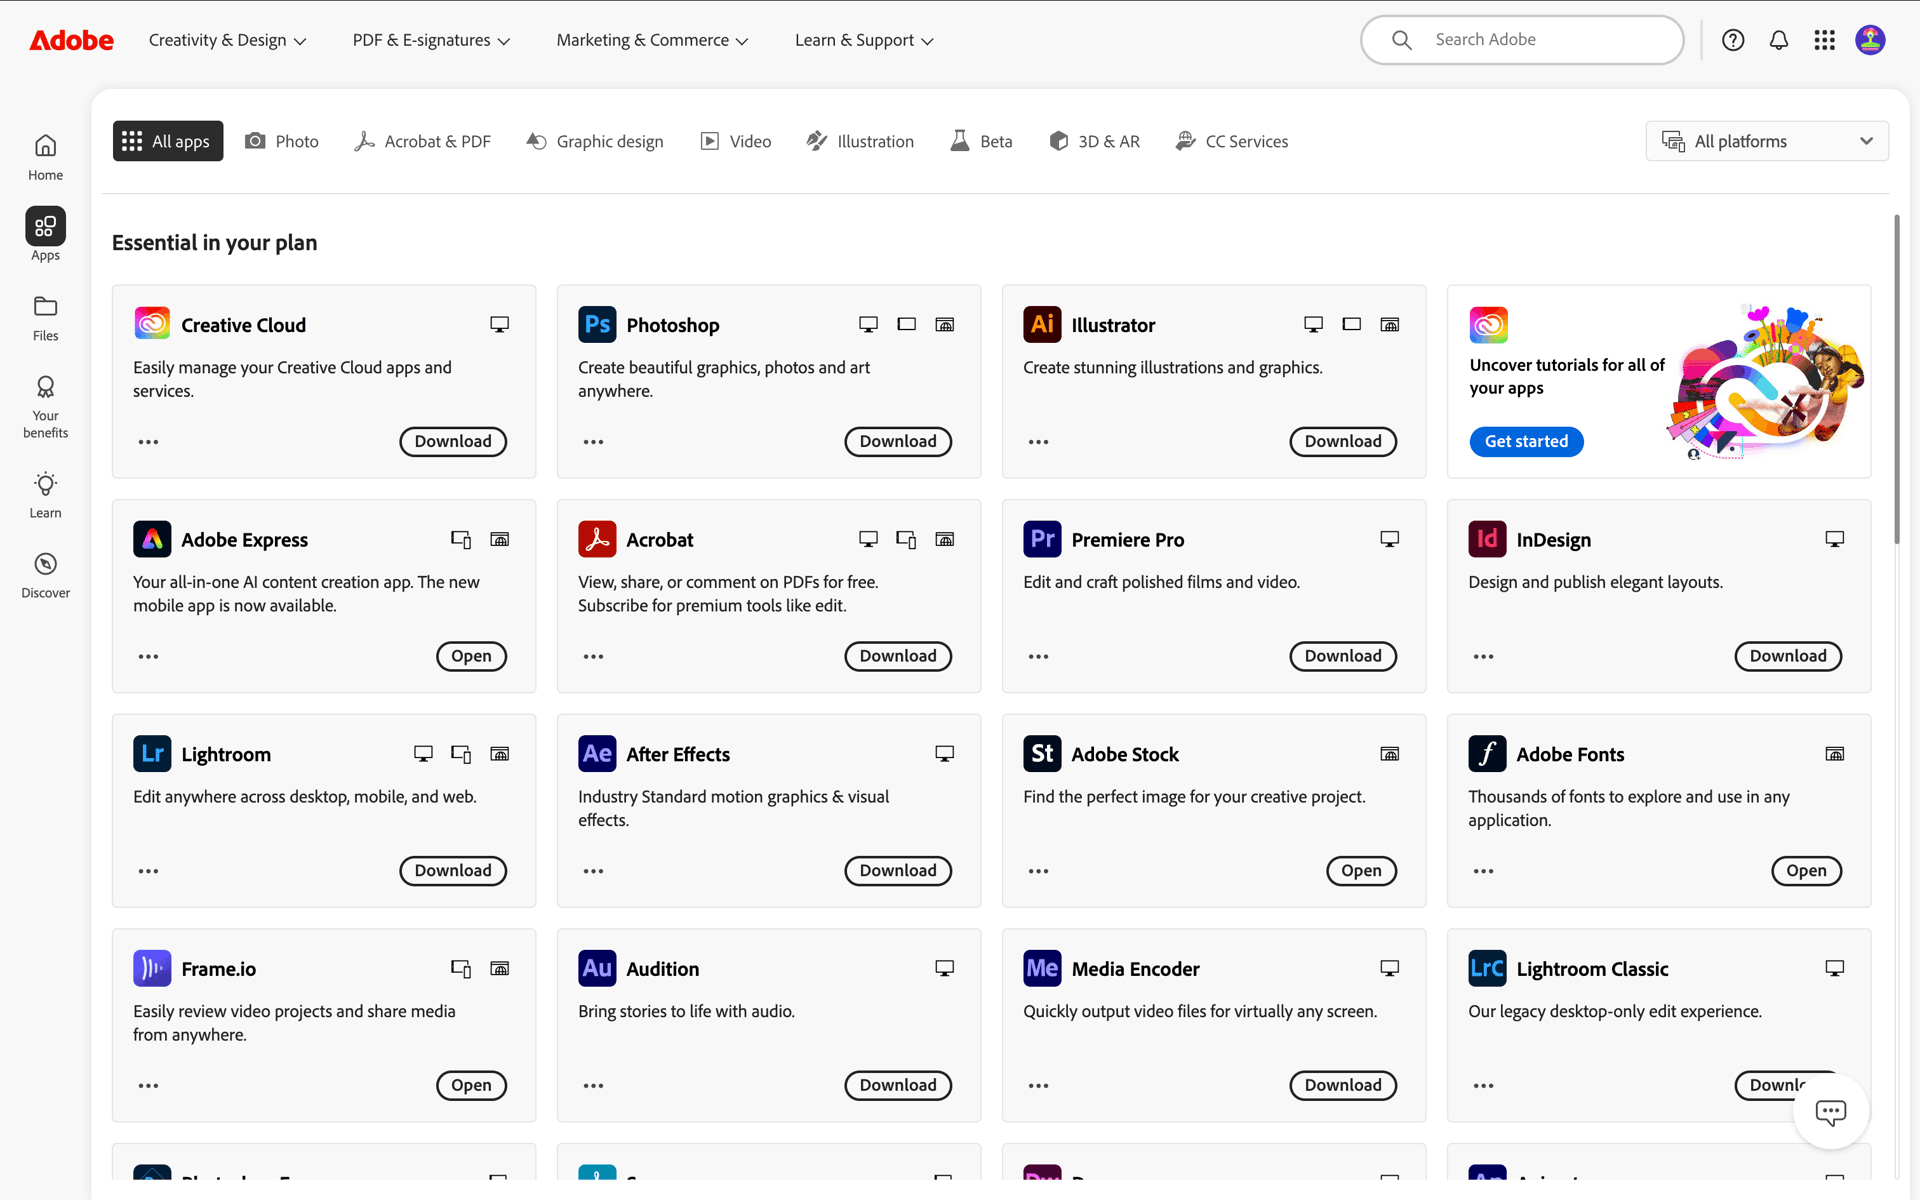Open more options for Creative Cloud card

(148, 442)
